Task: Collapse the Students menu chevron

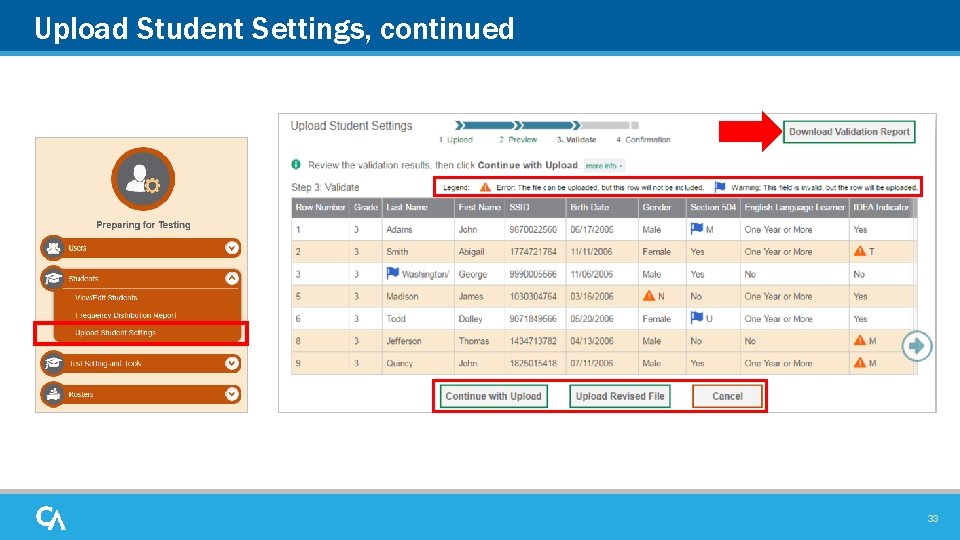Action: pos(231,278)
